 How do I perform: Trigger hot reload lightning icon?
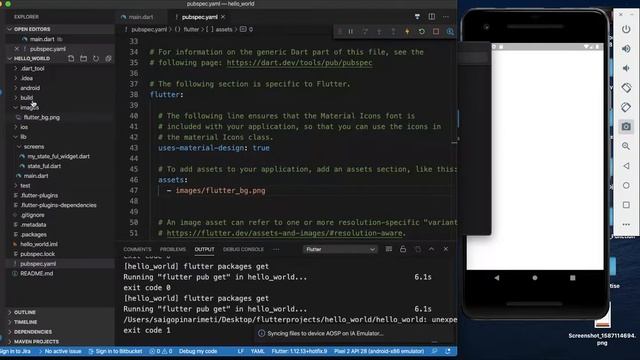coord(407,31)
